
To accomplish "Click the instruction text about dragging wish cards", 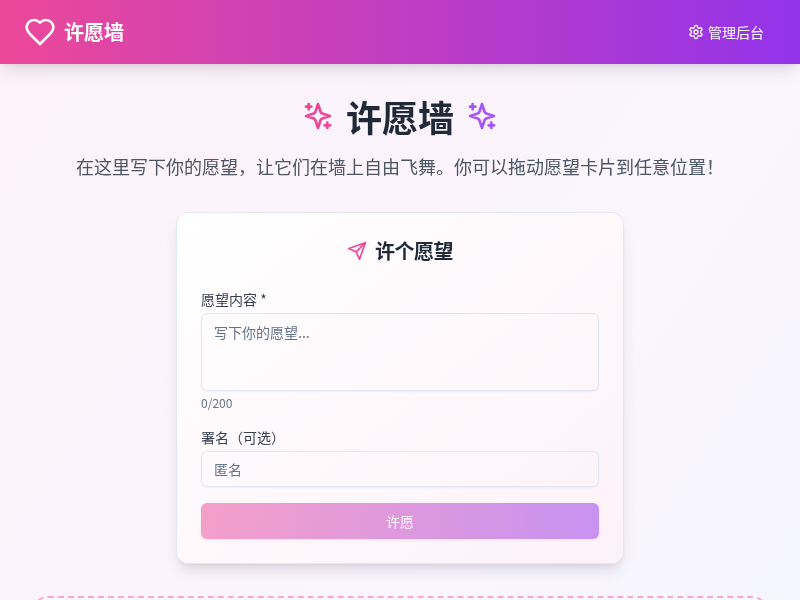I will [400, 166].
